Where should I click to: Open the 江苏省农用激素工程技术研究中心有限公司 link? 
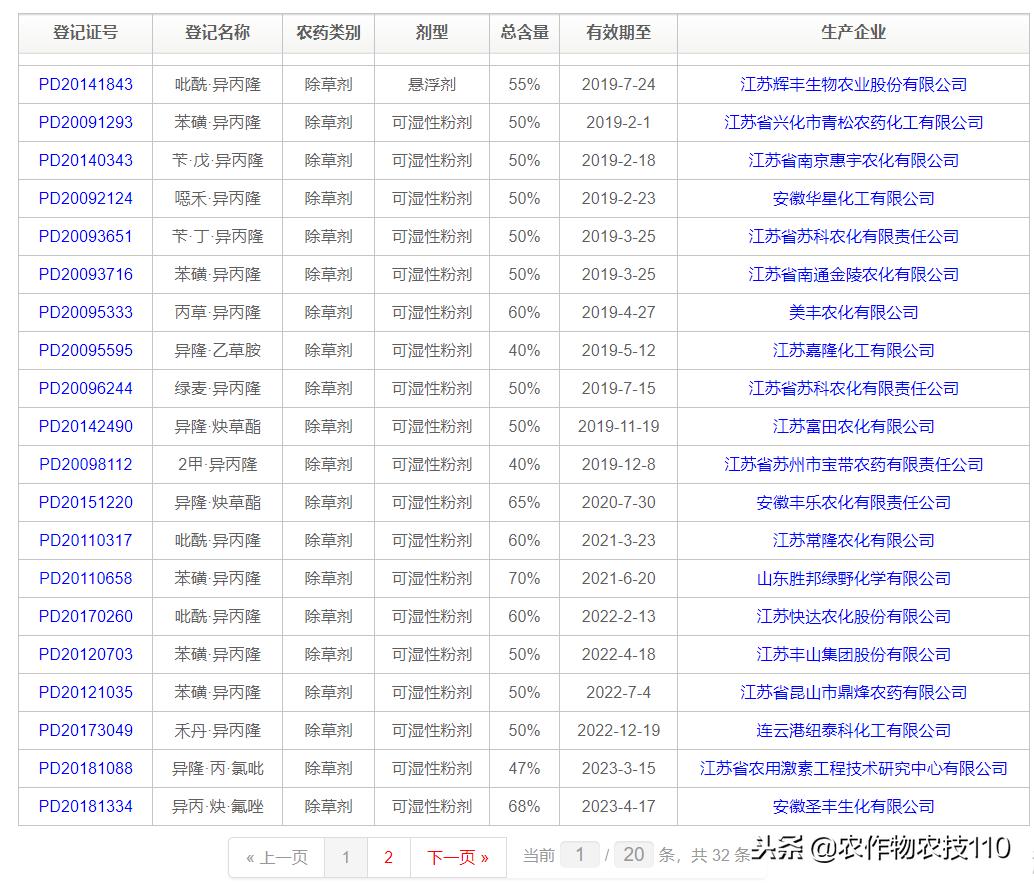tap(851, 769)
